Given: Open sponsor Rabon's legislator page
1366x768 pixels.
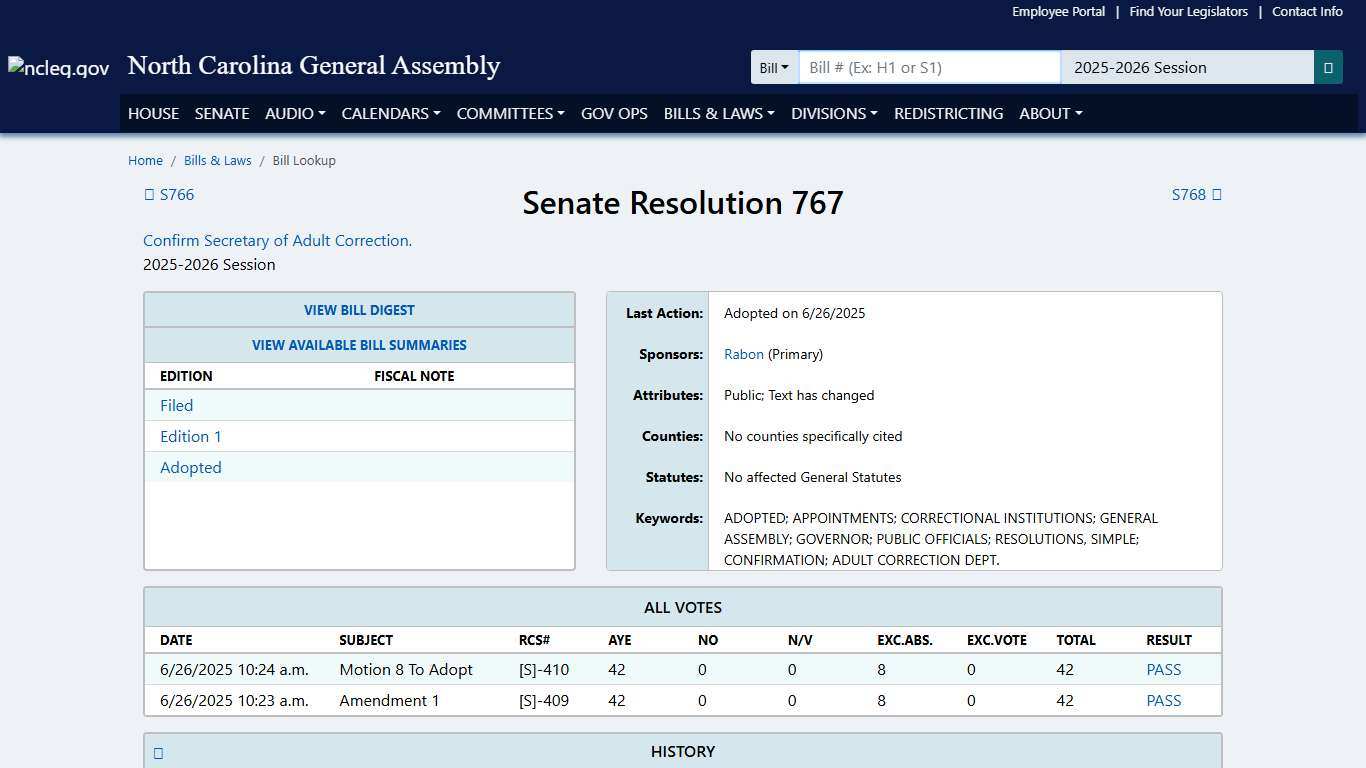Looking at the screenshot, I should [743, 353].
